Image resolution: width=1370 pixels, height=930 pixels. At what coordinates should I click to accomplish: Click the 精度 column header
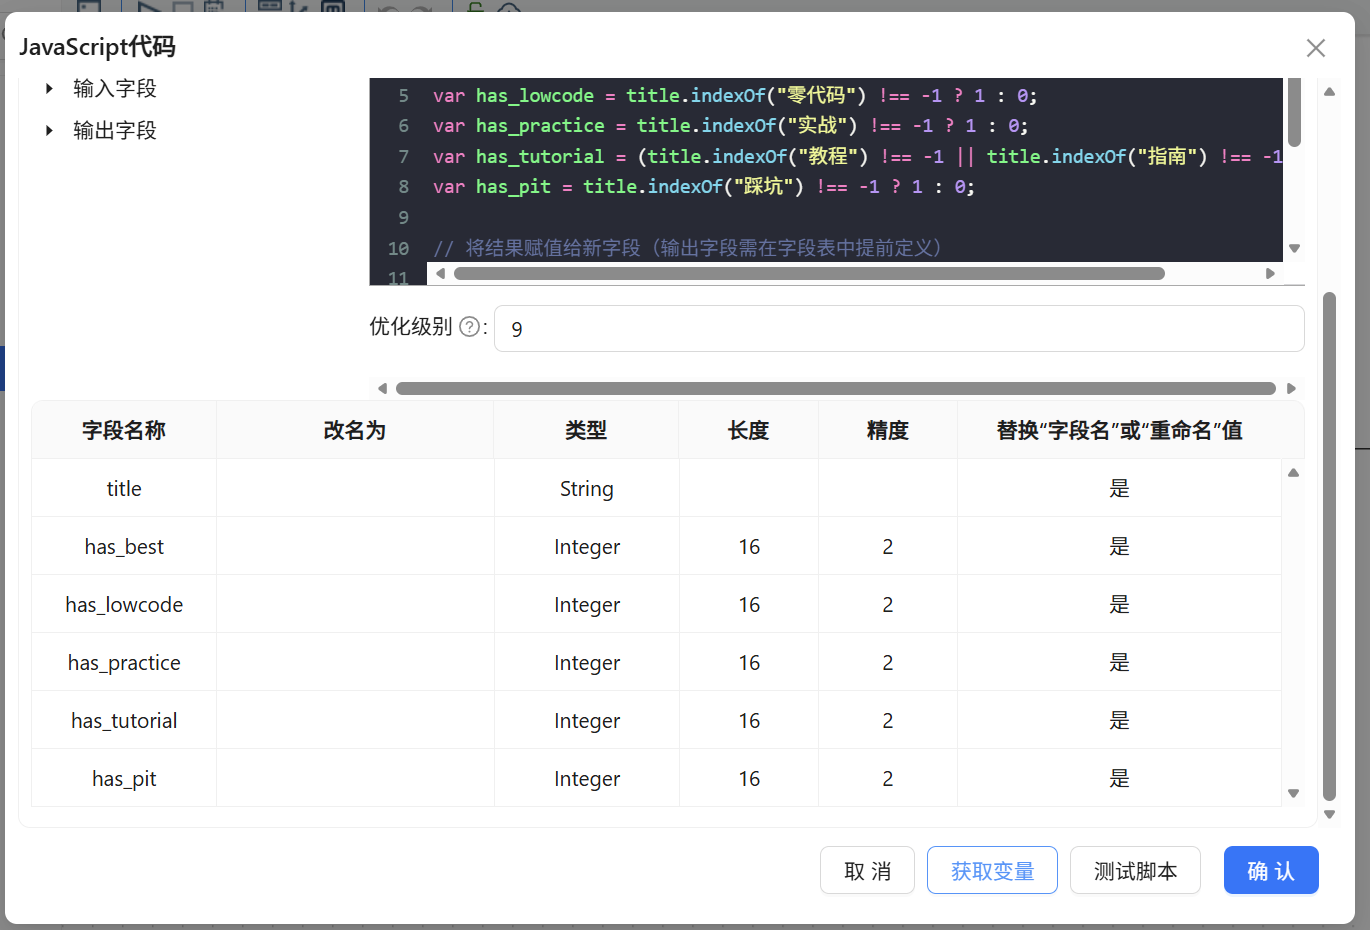tap(887, 430)
